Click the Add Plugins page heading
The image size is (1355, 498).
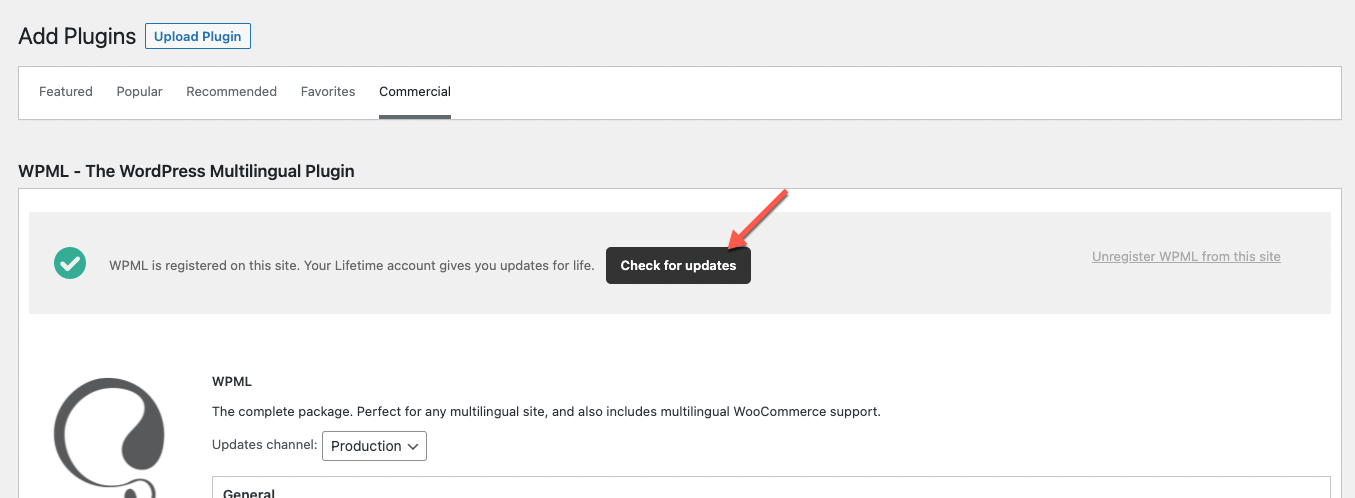click(x=77, y=37)
